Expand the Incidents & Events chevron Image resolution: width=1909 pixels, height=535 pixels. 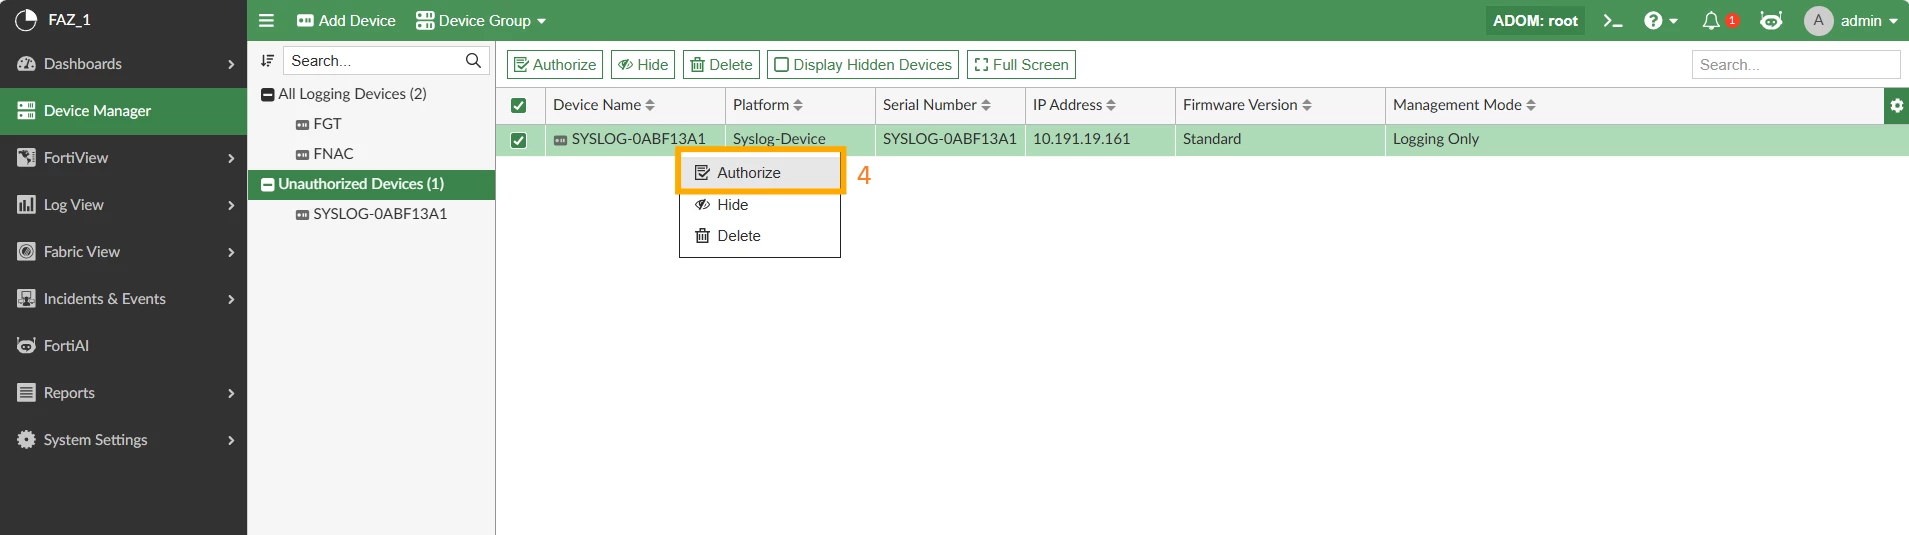(231, 299)
